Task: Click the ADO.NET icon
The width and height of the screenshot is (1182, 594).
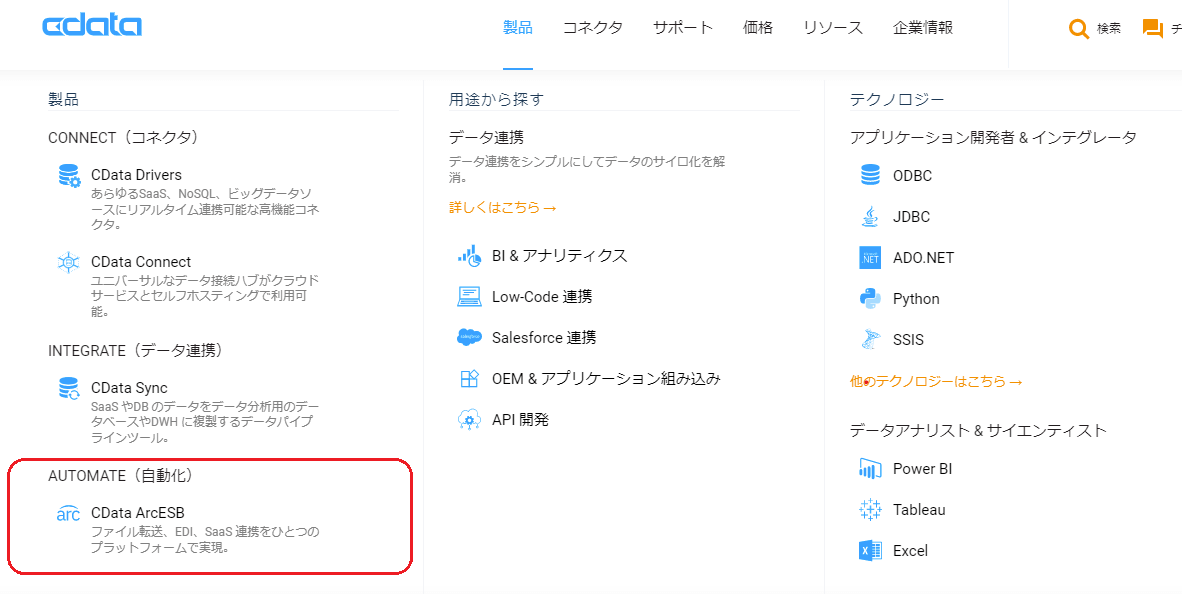Action: tap(870, 258)
